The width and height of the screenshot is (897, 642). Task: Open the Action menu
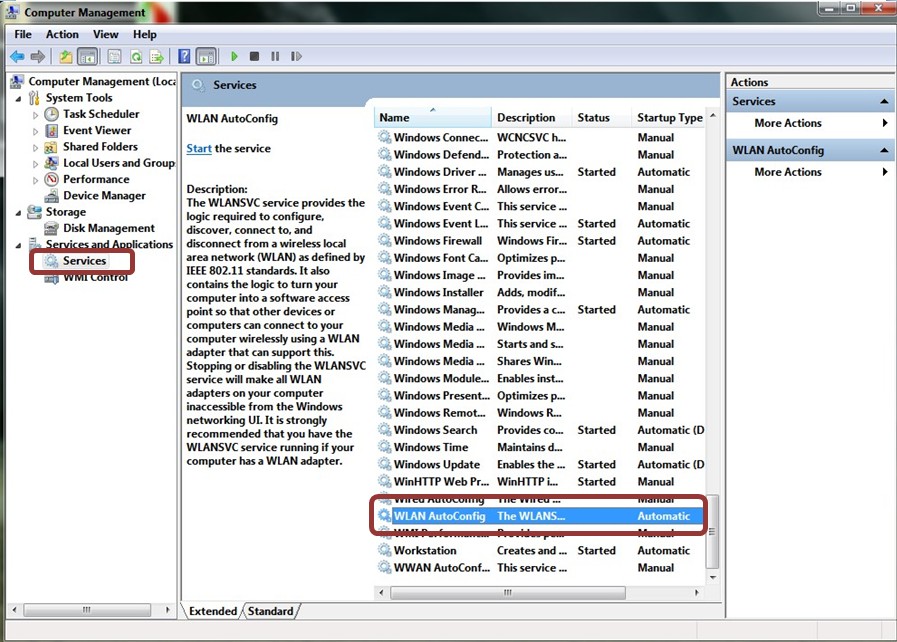61,33
